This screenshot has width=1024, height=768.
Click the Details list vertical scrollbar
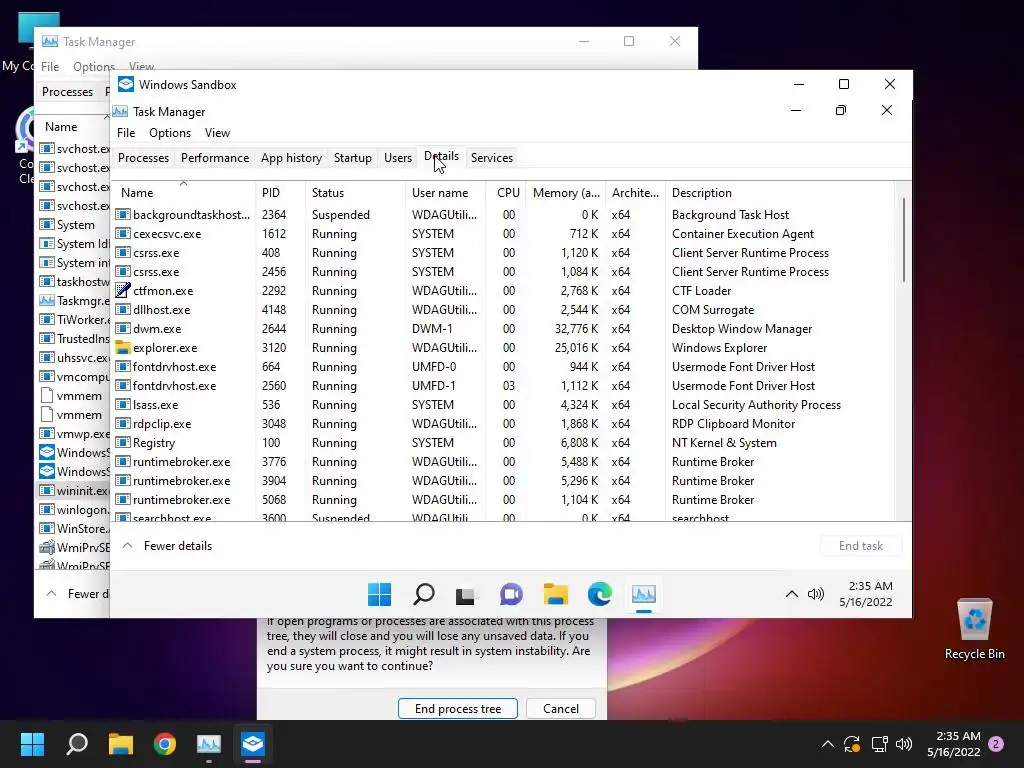pos(904,240)
